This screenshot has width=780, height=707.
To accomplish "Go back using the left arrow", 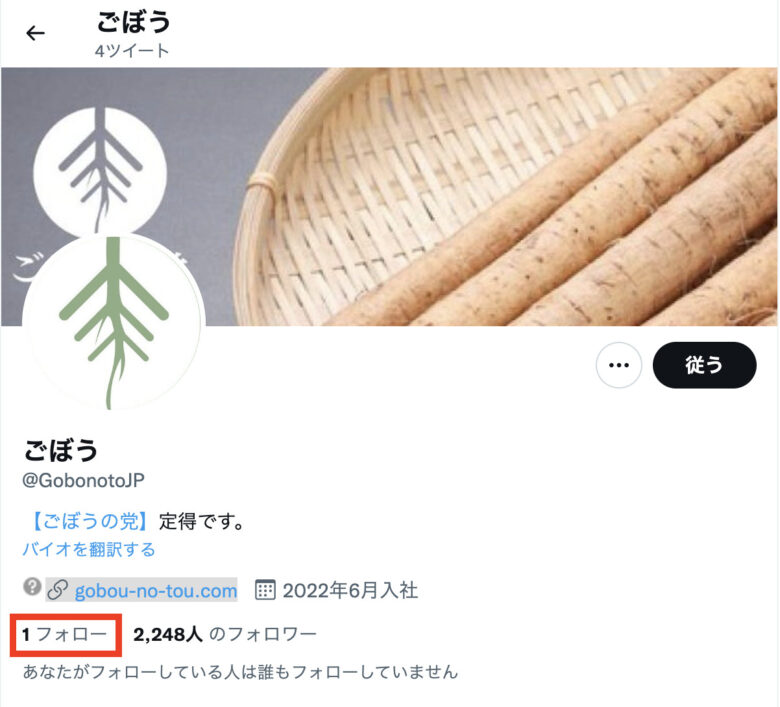I will pos(35,33).
